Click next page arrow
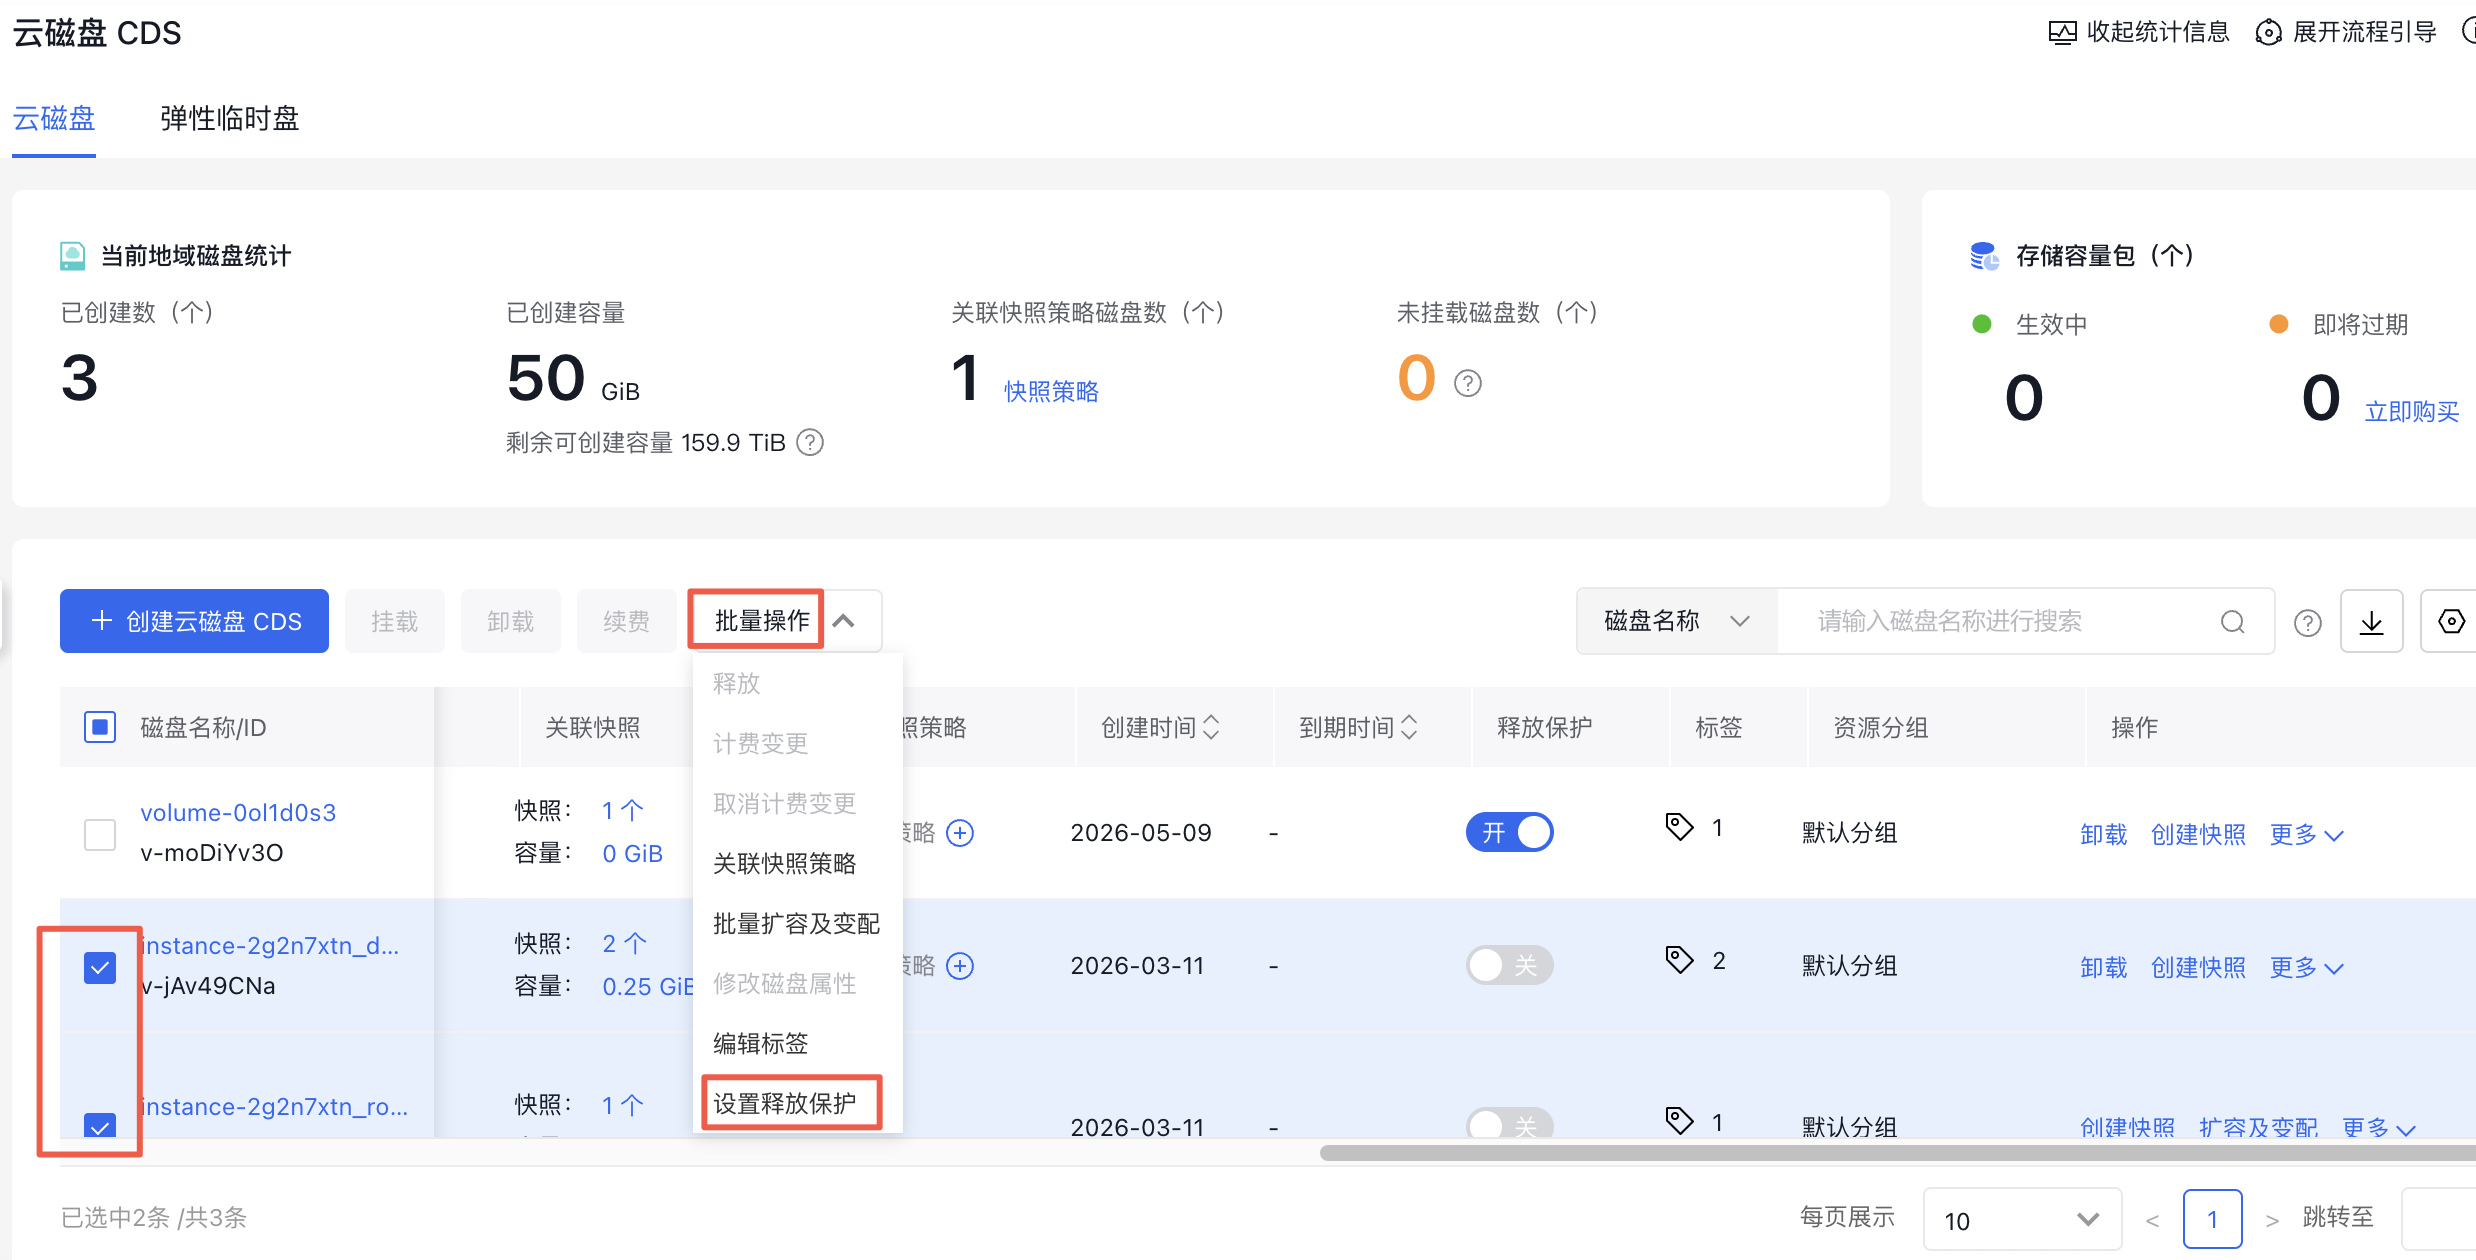 [x=2272, y=1220]
